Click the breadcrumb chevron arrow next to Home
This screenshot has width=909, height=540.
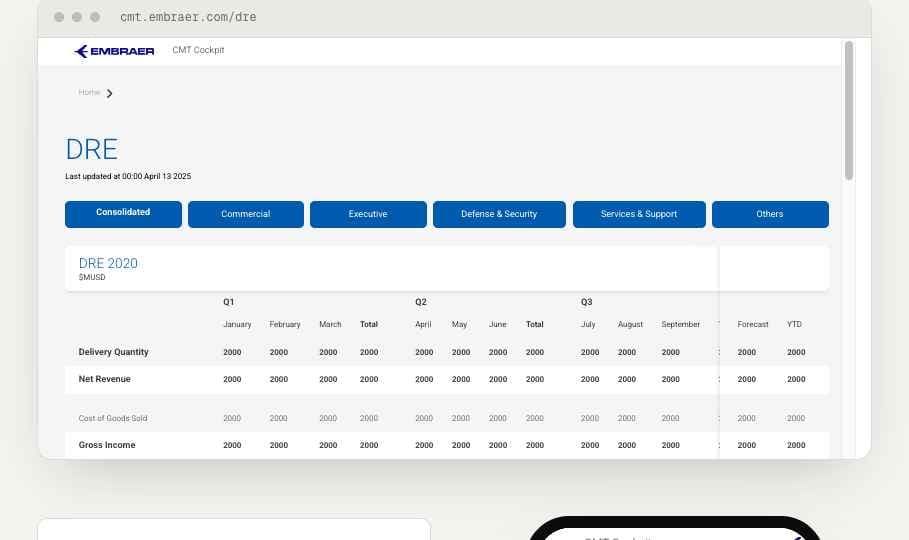tap(110, 93)
